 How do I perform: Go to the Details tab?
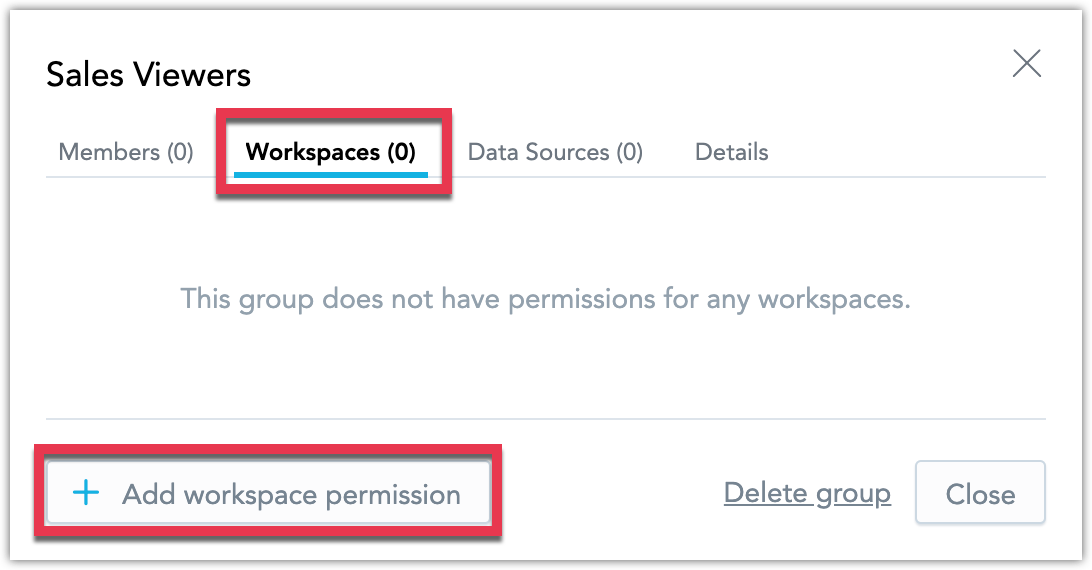[731, 152]
